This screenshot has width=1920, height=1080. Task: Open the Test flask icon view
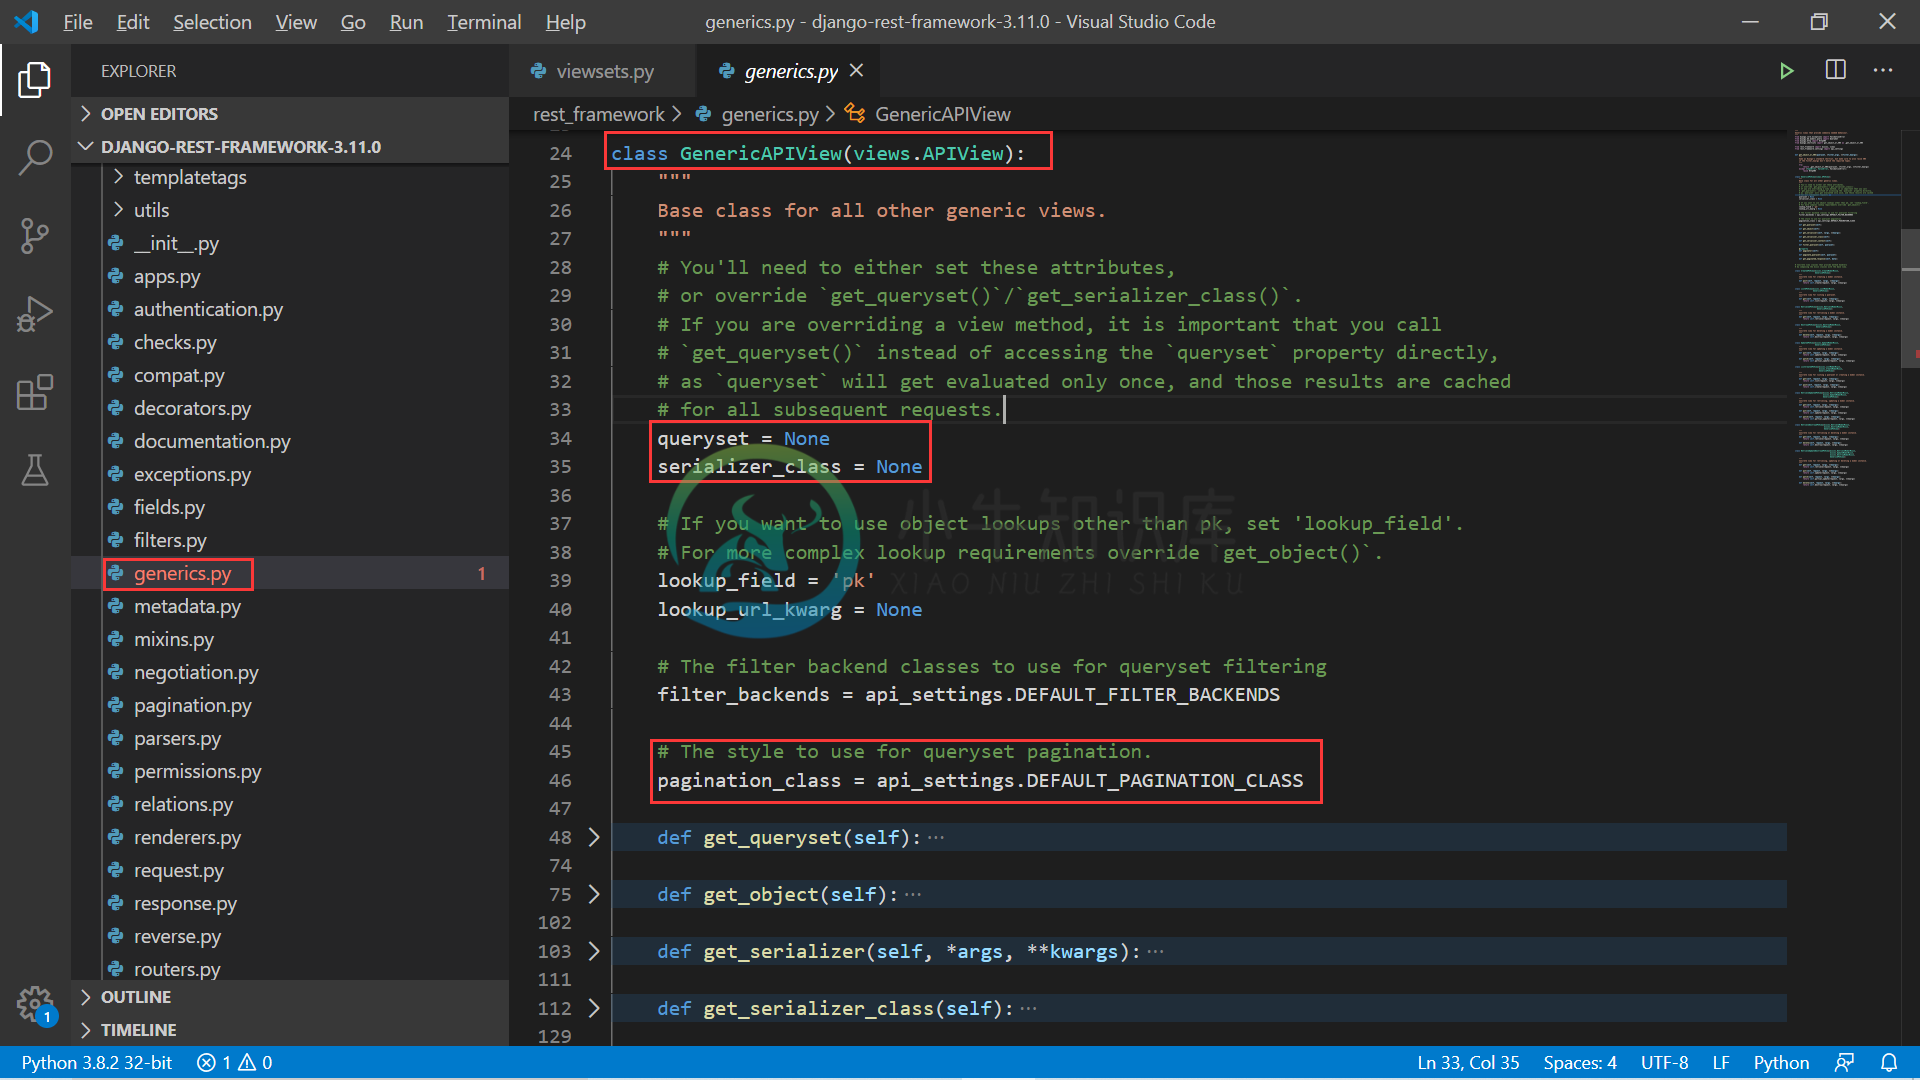[35, 470]
